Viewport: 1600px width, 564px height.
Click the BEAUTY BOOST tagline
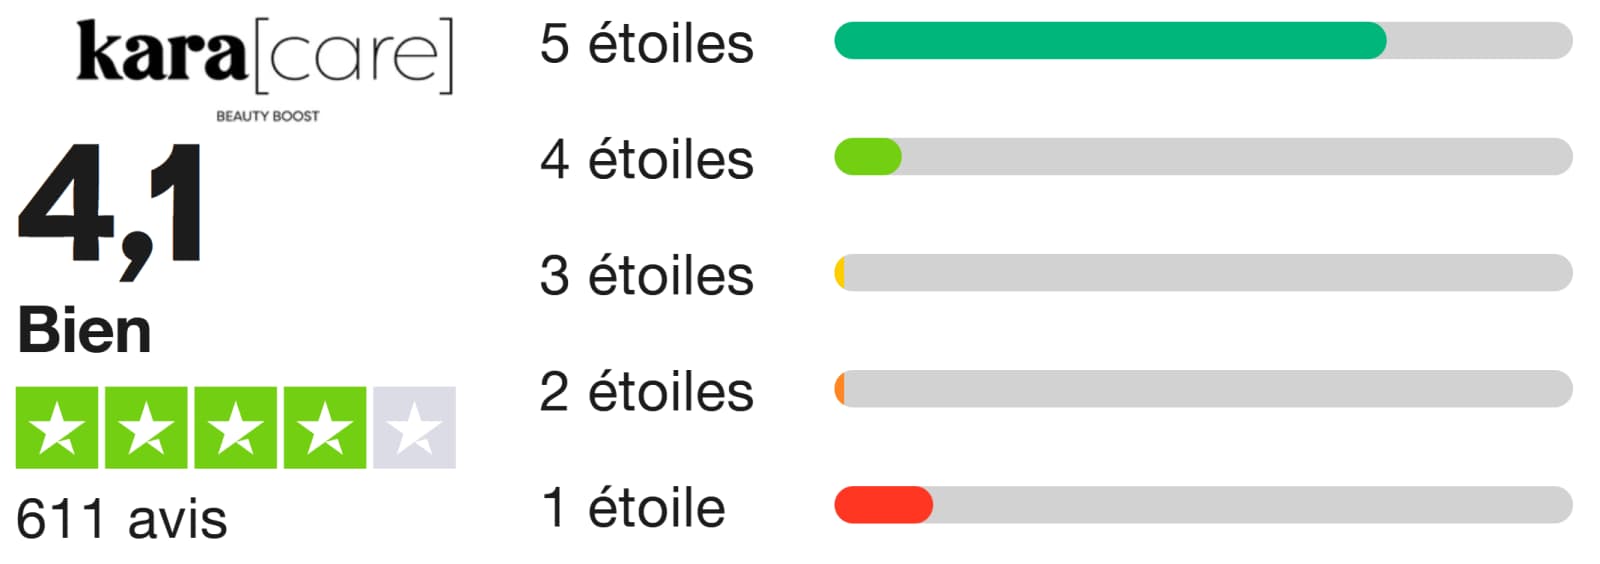pyautogui.click(x=268, y=116)
